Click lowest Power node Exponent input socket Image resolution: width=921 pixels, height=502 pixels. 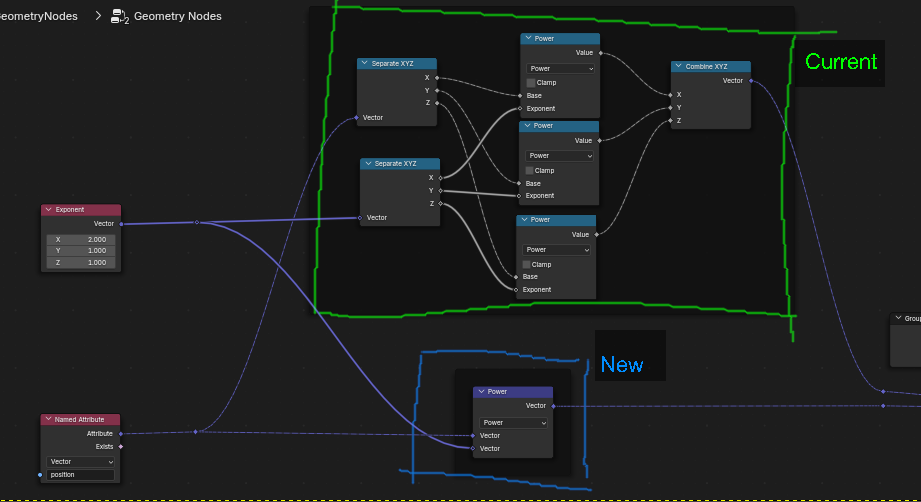click(516, 289)
